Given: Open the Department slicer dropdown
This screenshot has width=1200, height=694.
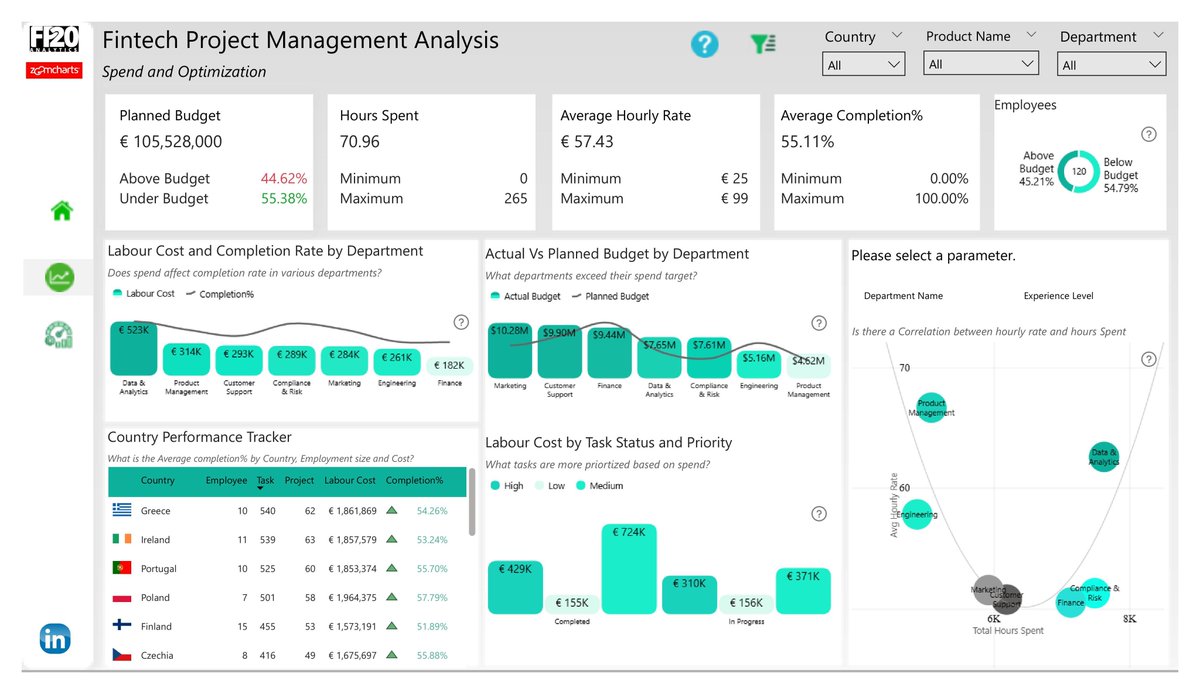Looking at the screenshot, I should [x=1111, y=63].
